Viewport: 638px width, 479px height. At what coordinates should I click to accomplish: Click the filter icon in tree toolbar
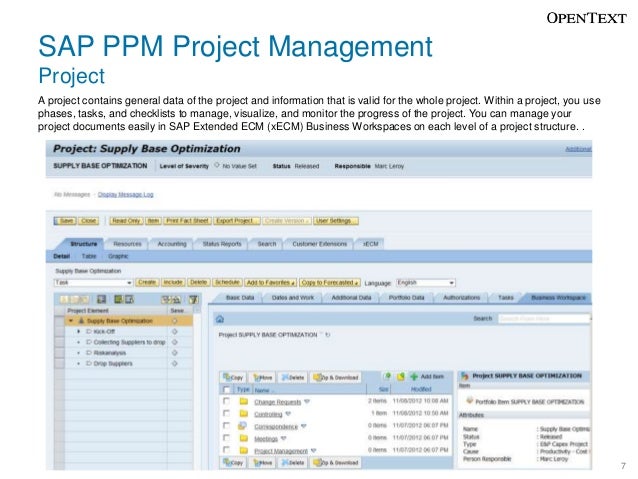click(x=194, y=300)
